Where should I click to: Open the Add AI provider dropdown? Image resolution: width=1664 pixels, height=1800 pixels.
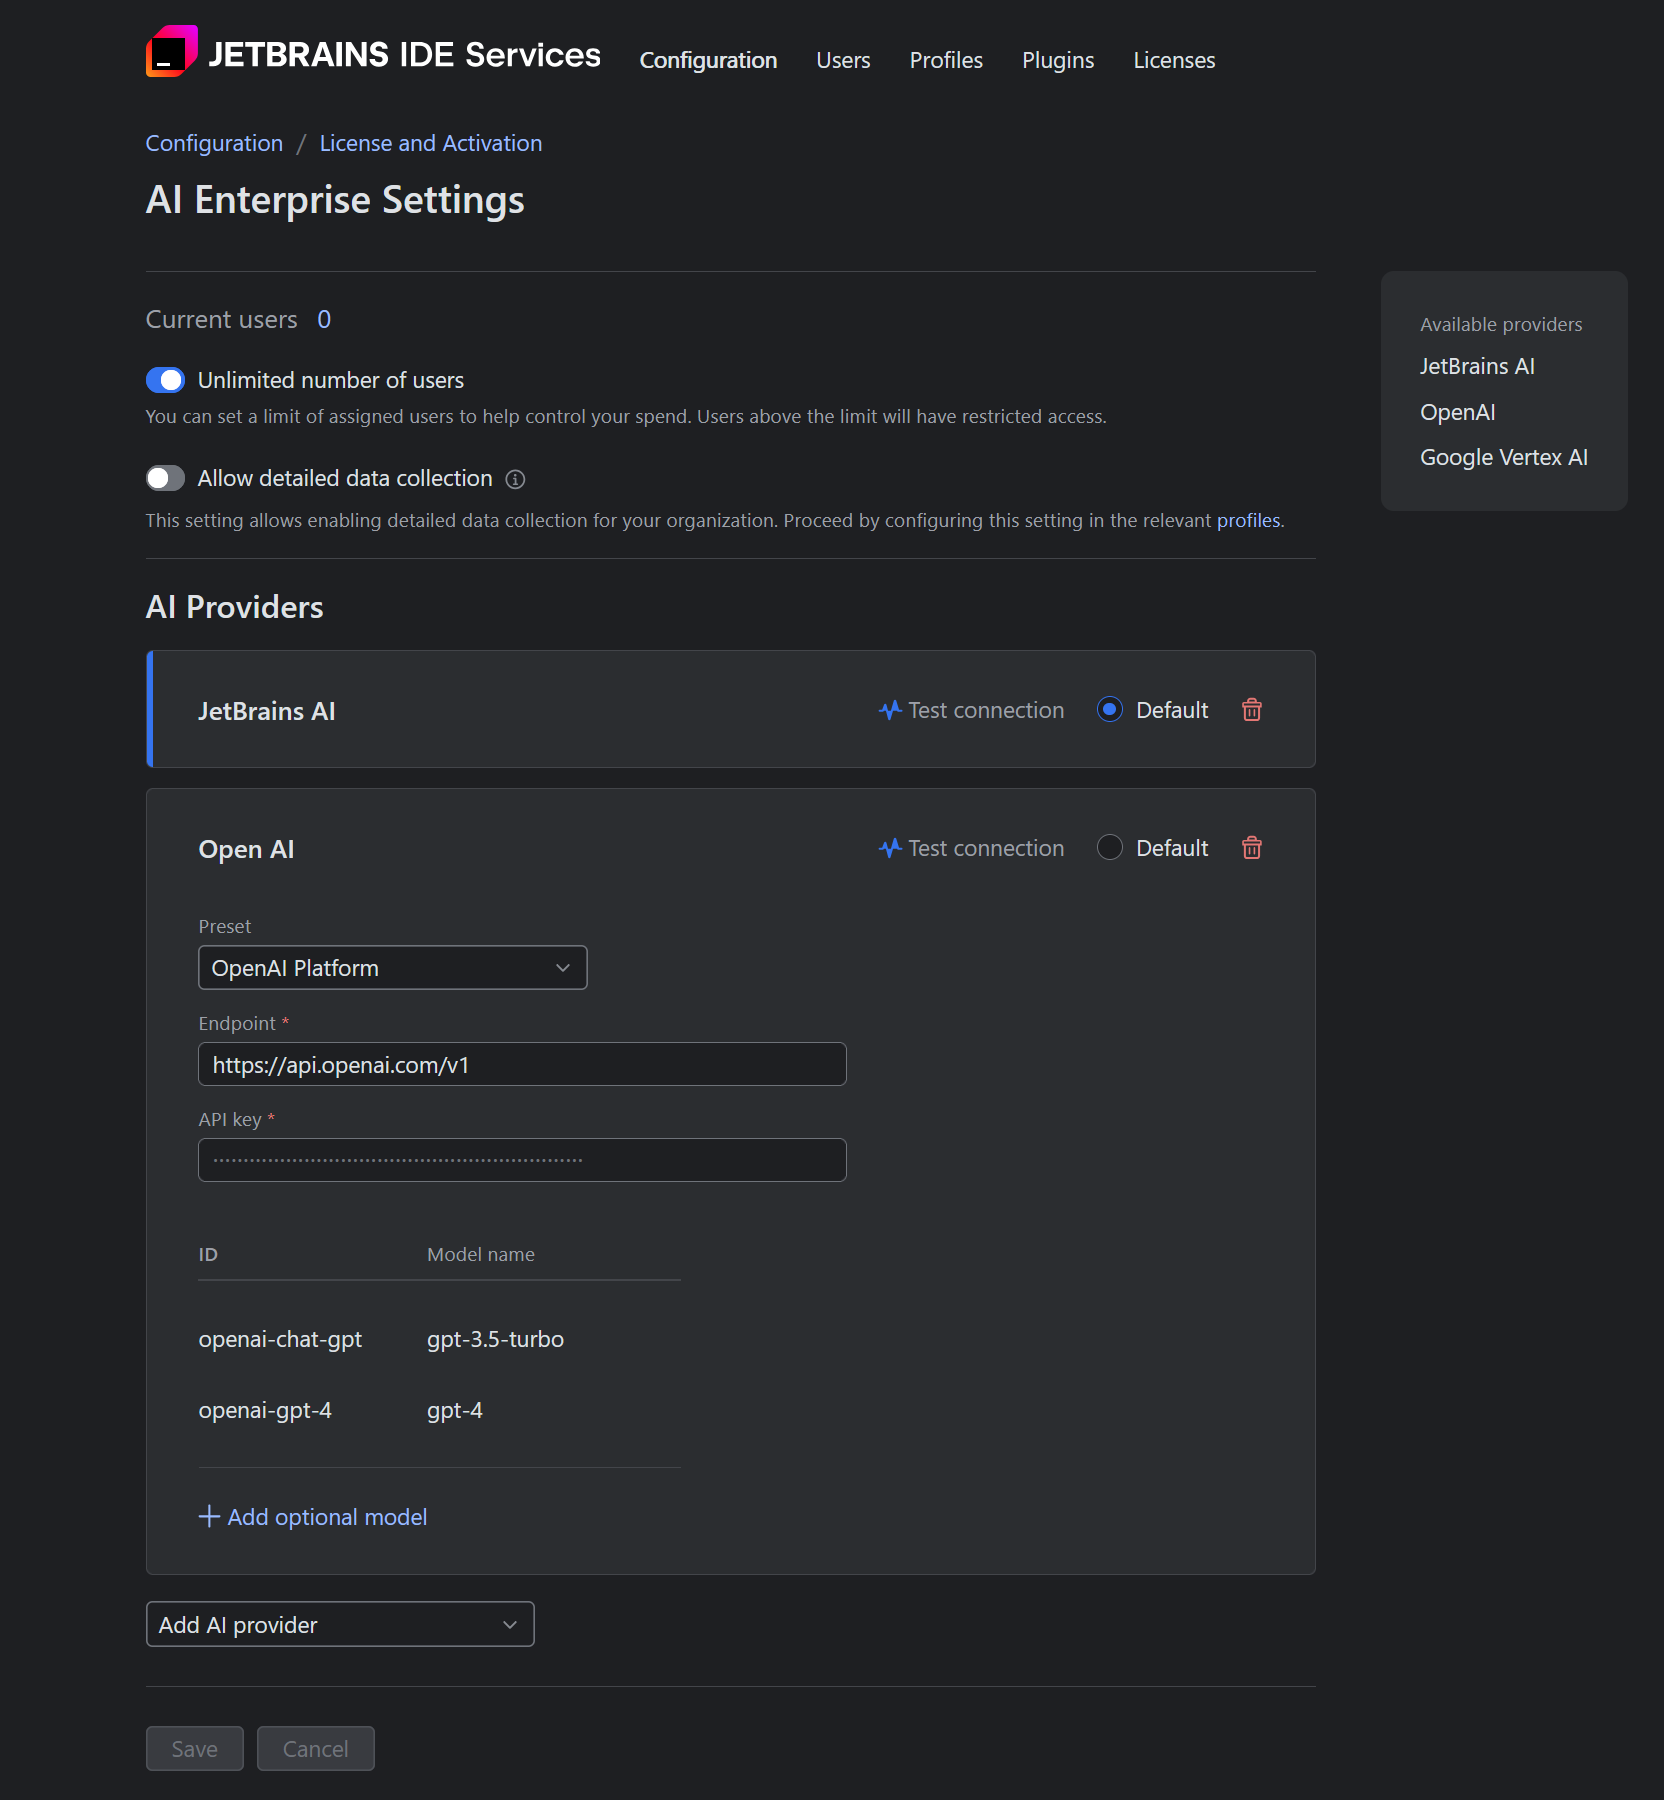pyautogui.click(x=339, y=1624)
